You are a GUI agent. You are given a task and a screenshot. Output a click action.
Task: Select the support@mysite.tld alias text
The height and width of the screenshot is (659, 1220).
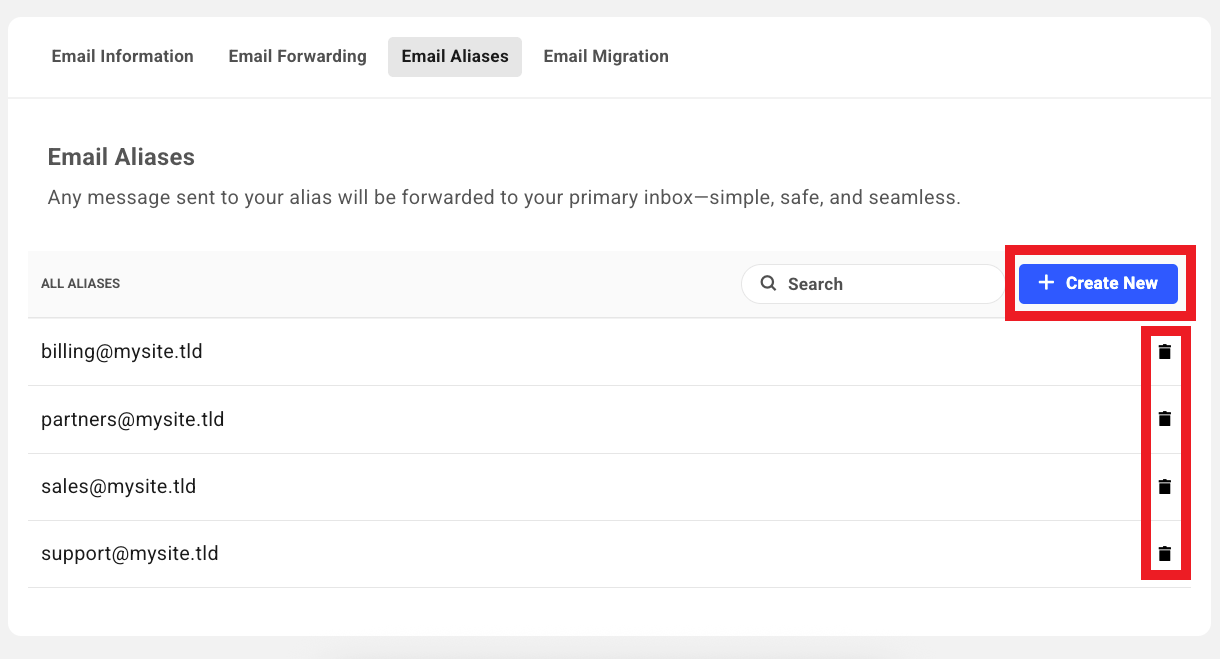click(x=130, y=553)
